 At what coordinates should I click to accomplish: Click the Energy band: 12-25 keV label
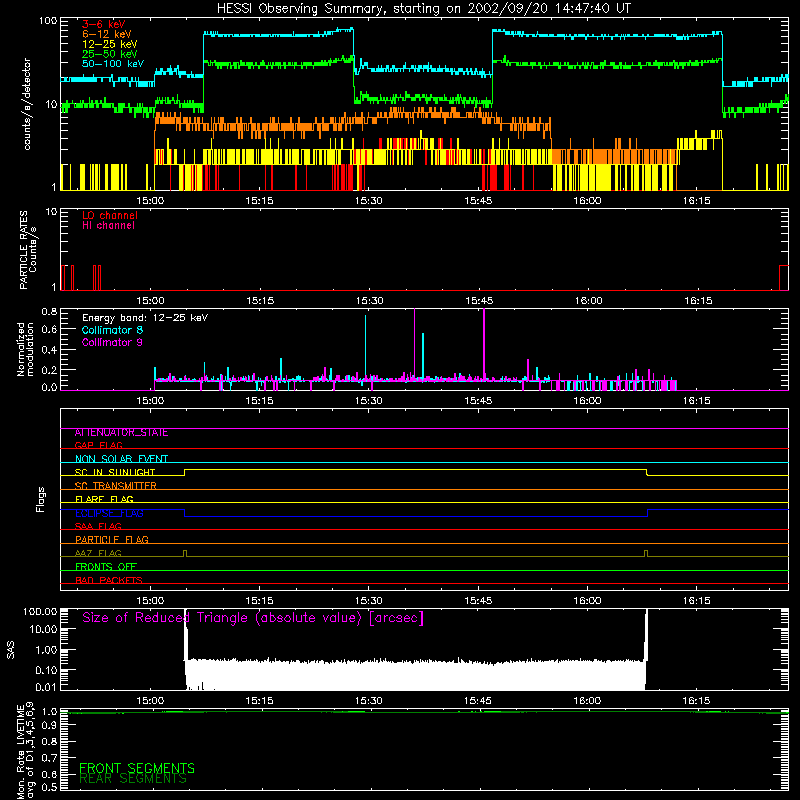[x=145, y=318]
